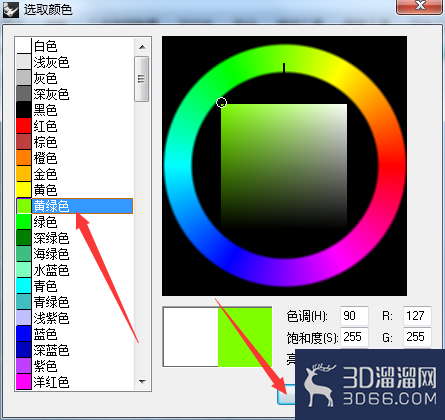The width and height of the screenshot is (445, 420).
Task: Select the highlighted 黄绿色 list entry
Action: [75, 206]
